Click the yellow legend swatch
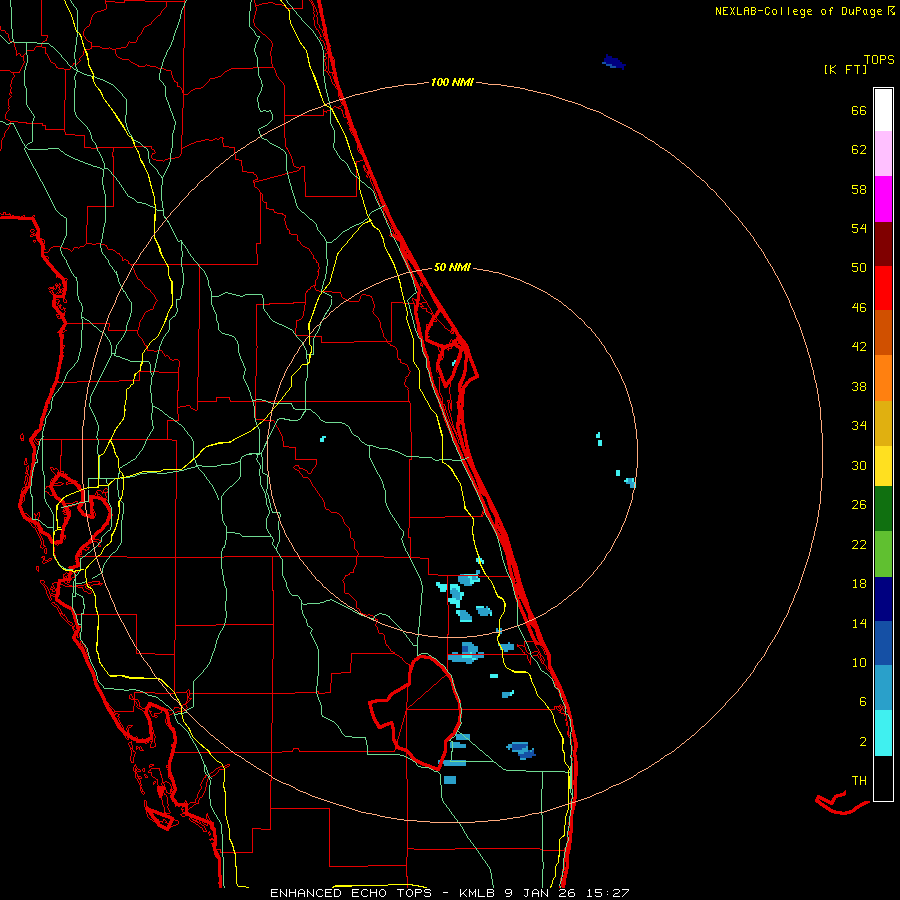900x900 pixels. [x=883, y=466]
